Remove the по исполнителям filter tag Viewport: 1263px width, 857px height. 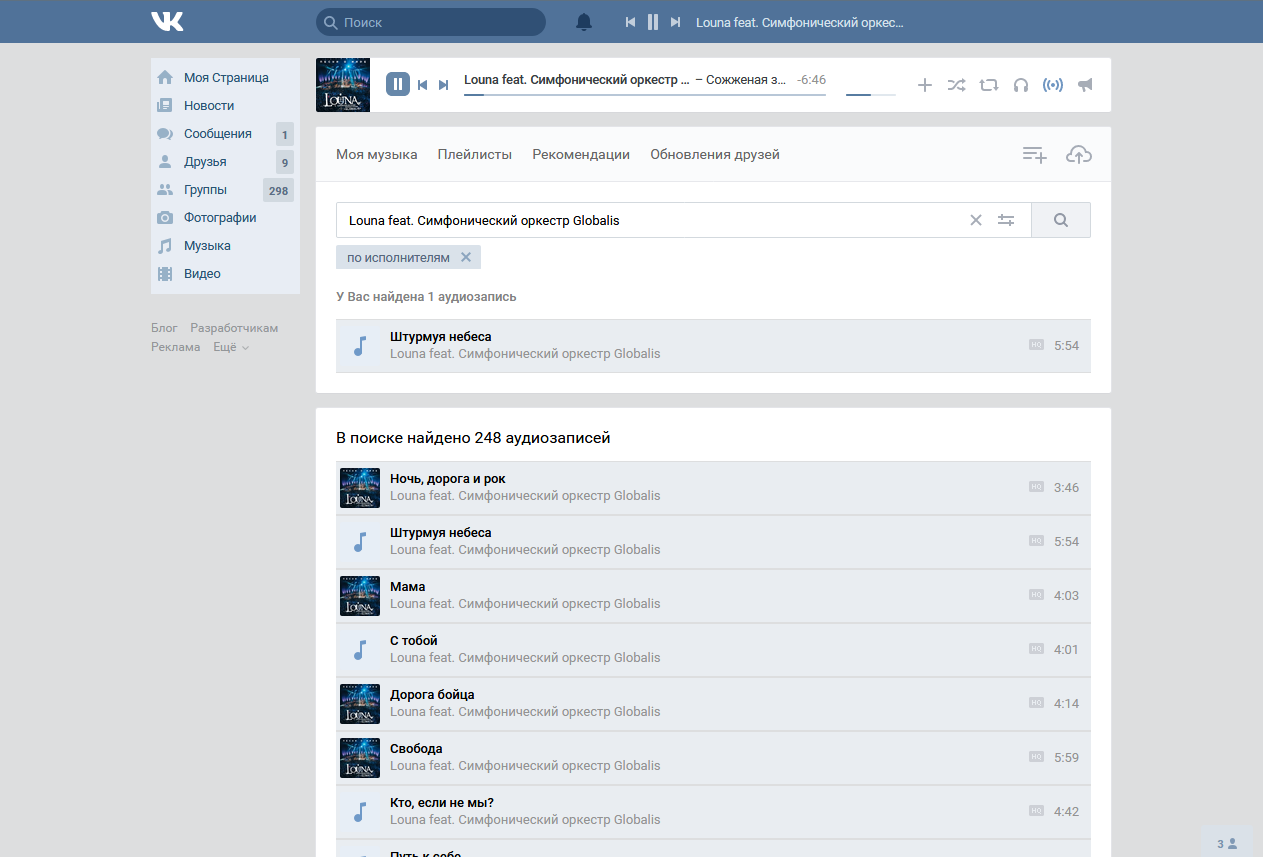466,257
